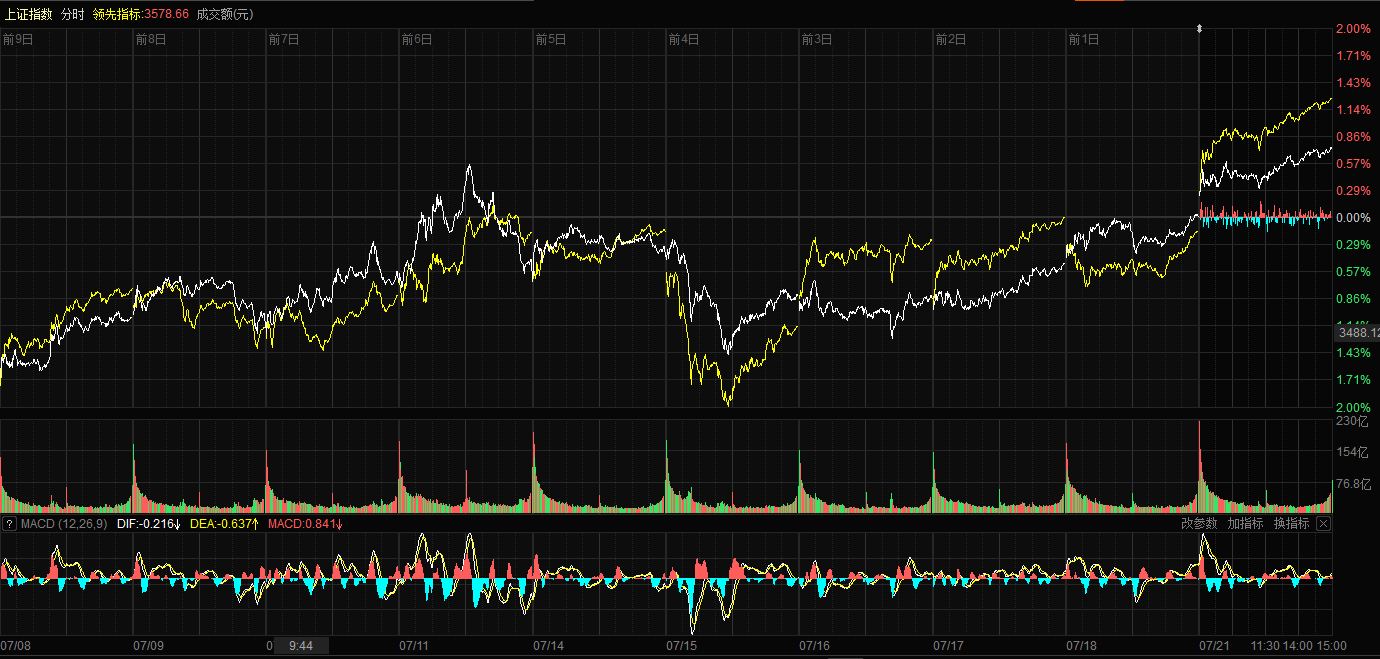
Task: Click the 成交额(元) turnover label
Action: coord(225,14)
